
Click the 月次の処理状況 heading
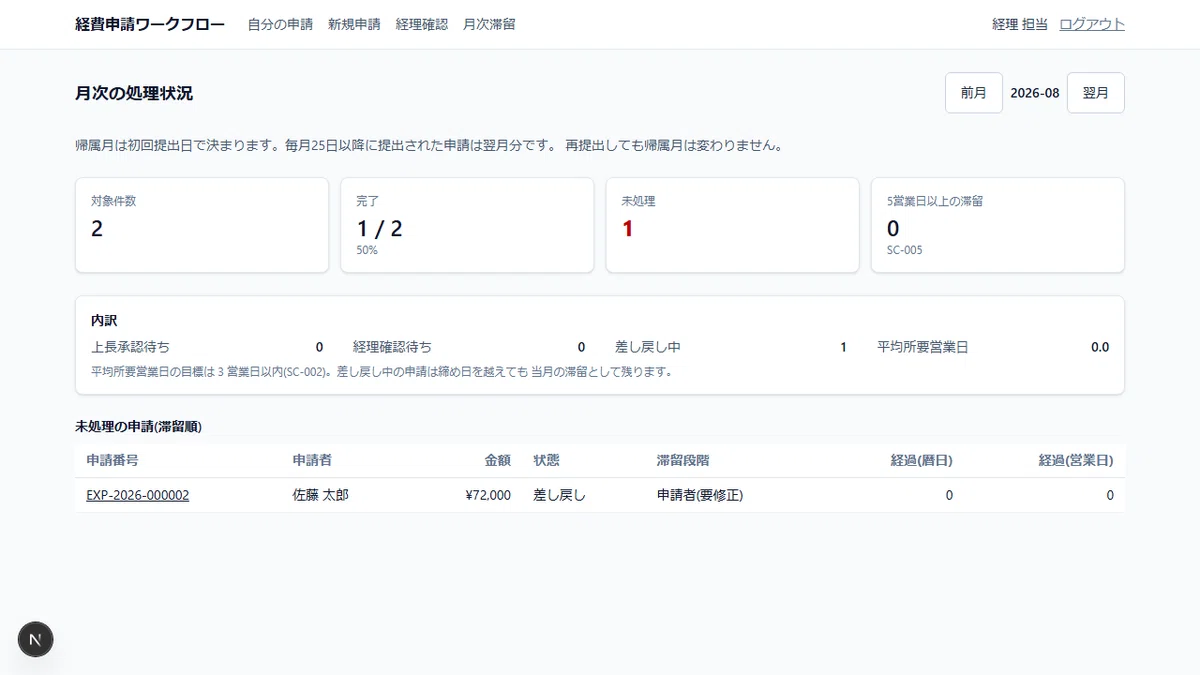[x=134, y=93]
